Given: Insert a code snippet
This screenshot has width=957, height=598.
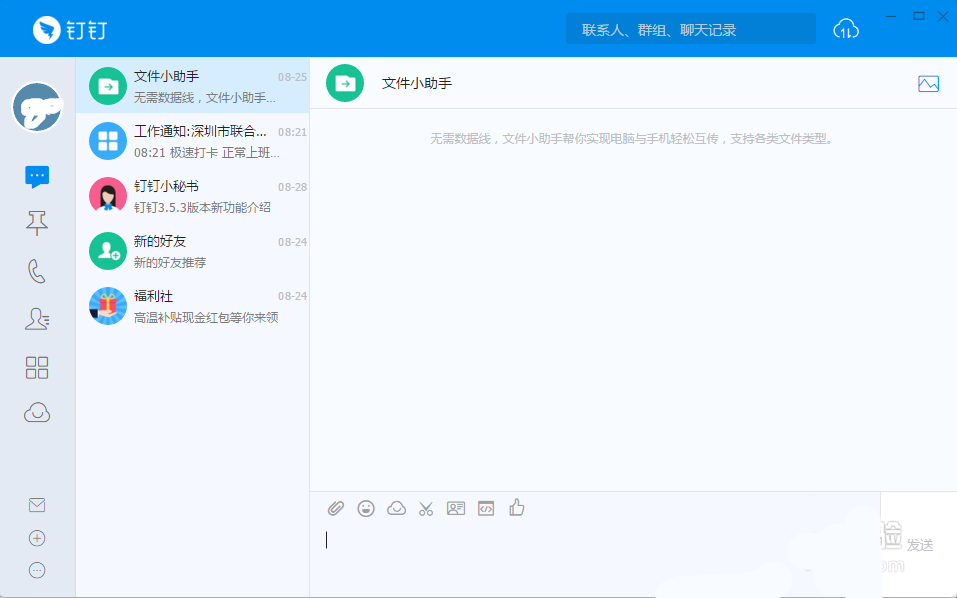Looking at the screenshot, I should click(486, 508).
